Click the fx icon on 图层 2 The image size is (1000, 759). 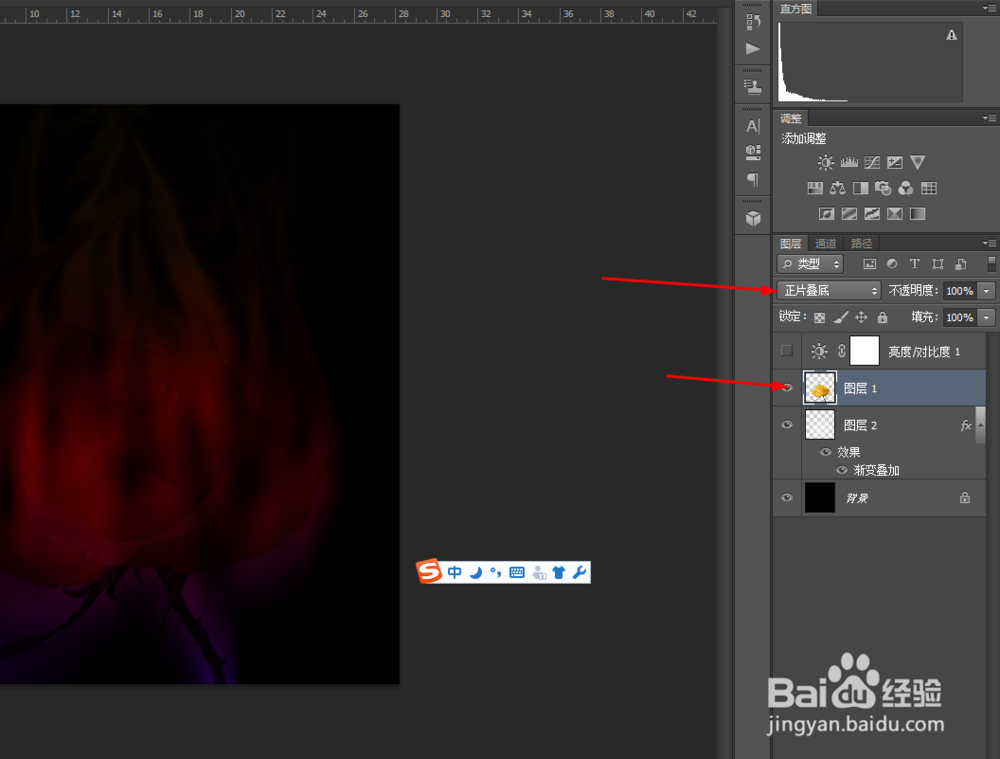[x=966, y=425]
